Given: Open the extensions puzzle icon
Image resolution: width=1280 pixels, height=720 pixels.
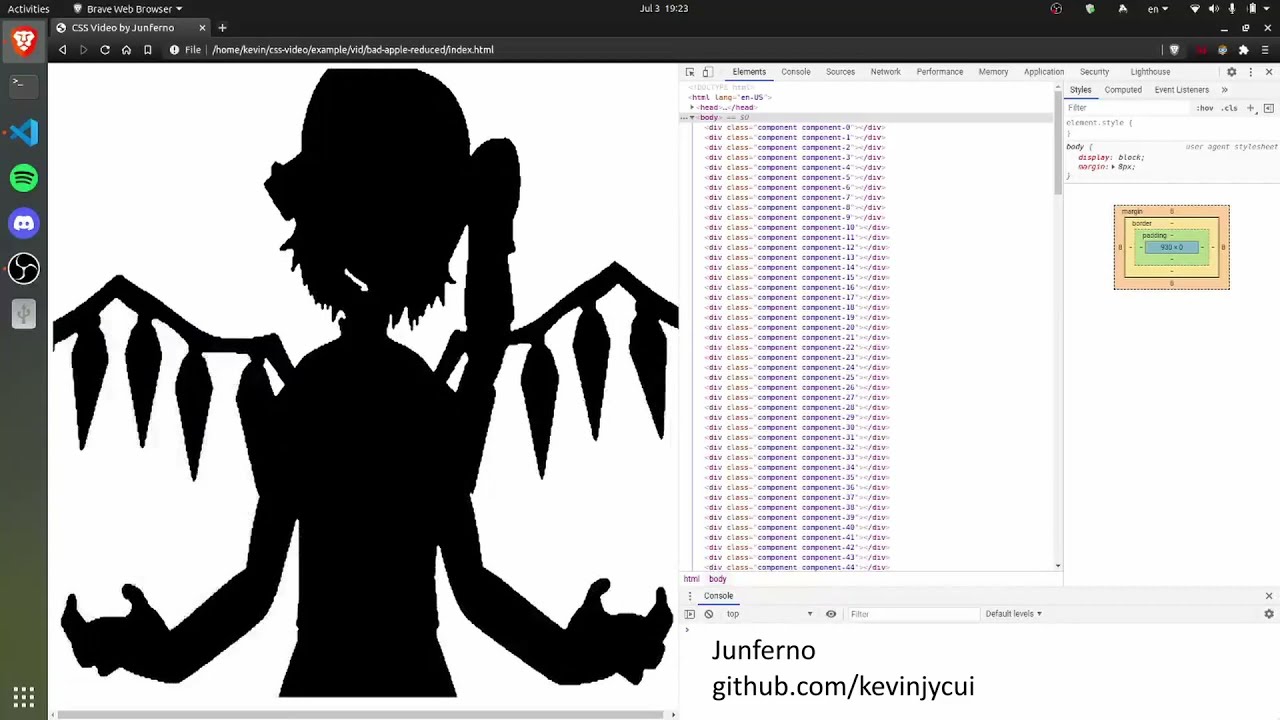Looking at the screenshot, I should tap(1243, 50).
